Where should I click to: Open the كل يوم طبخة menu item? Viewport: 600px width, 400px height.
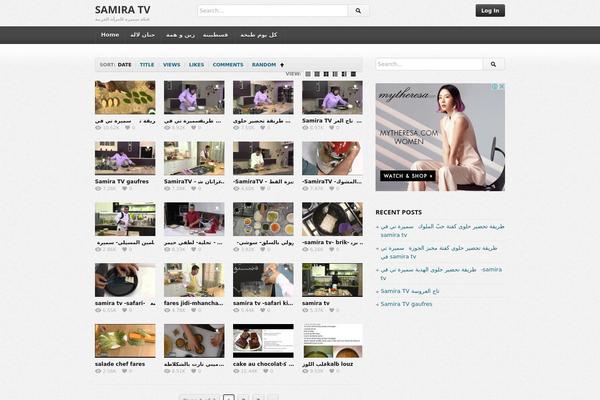(258, 35)
